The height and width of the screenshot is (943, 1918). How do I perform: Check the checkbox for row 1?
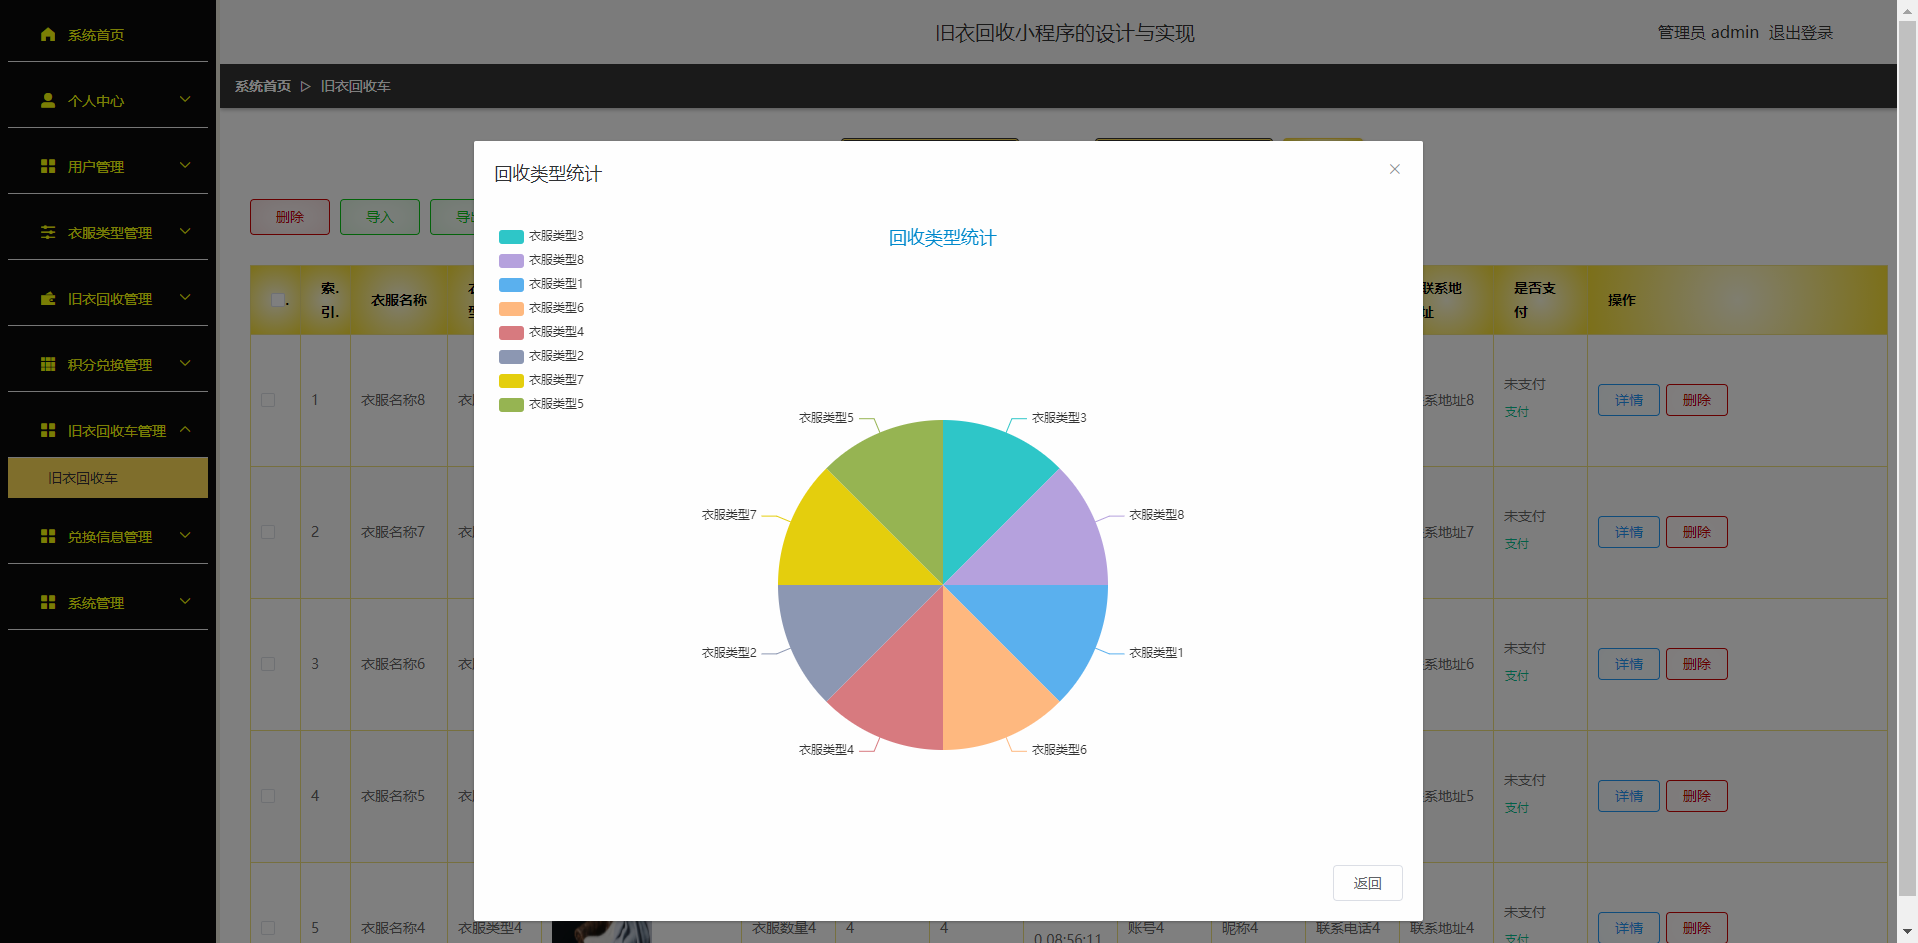[x=268, y=400]
